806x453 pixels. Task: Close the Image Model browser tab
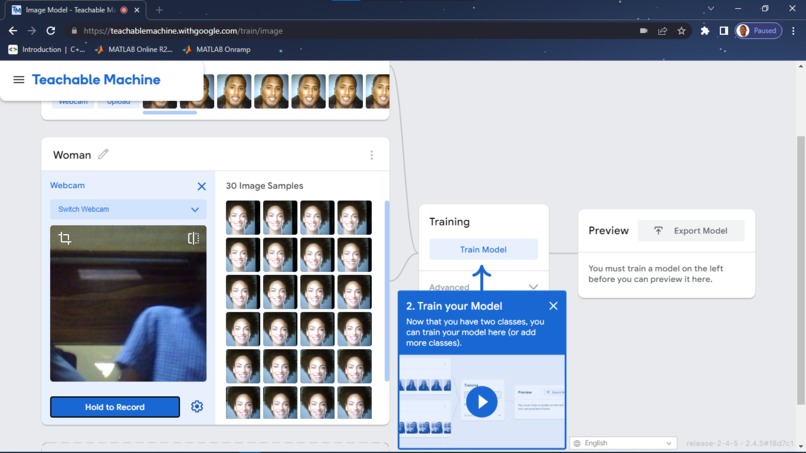point(137,10)
